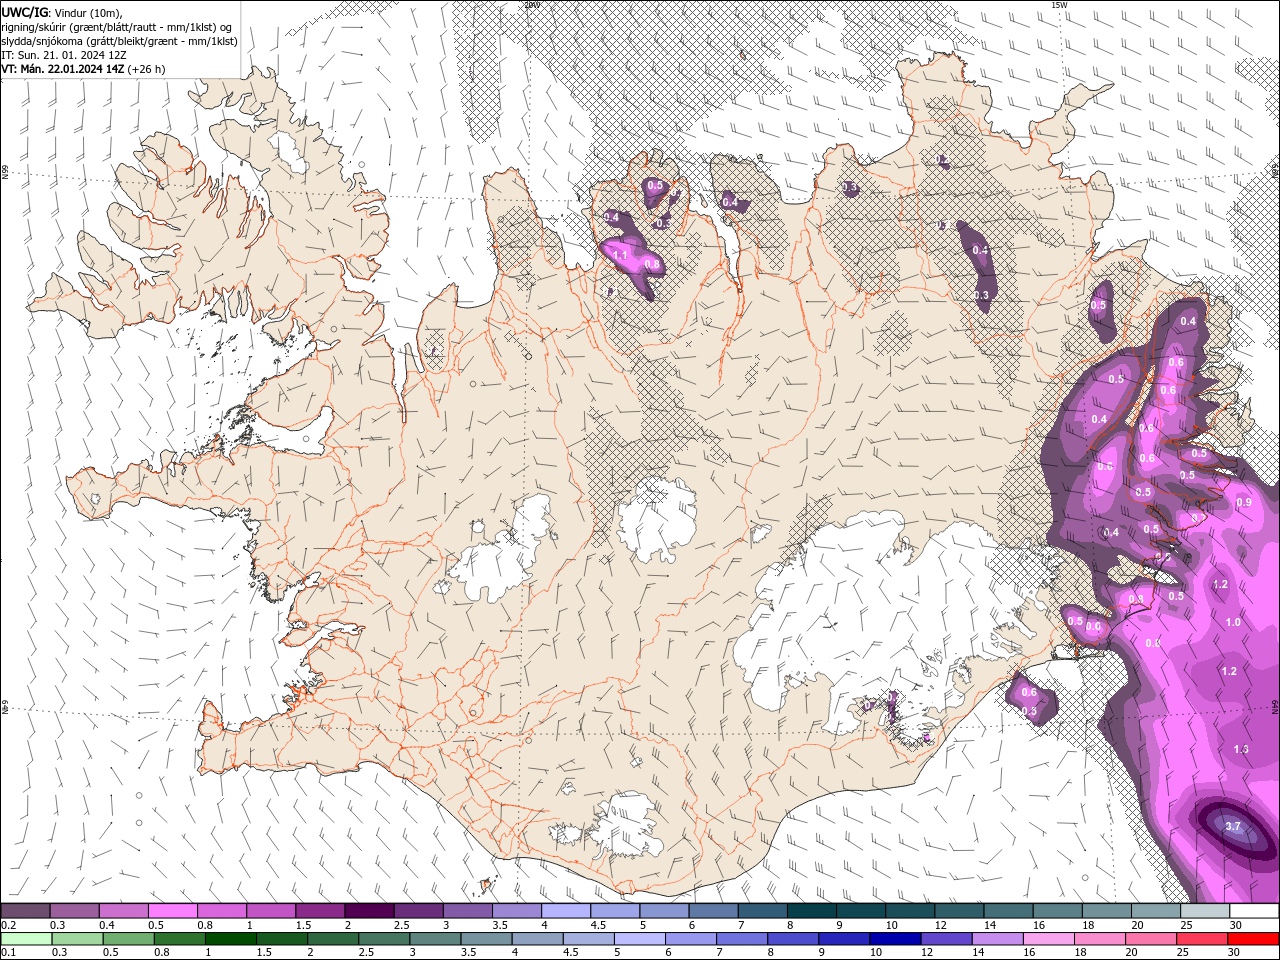Pick the darkest purple swatch at 2 on snow scale
The height and width of the screenshot is (960, 1280).
click(x=369, y=911)
